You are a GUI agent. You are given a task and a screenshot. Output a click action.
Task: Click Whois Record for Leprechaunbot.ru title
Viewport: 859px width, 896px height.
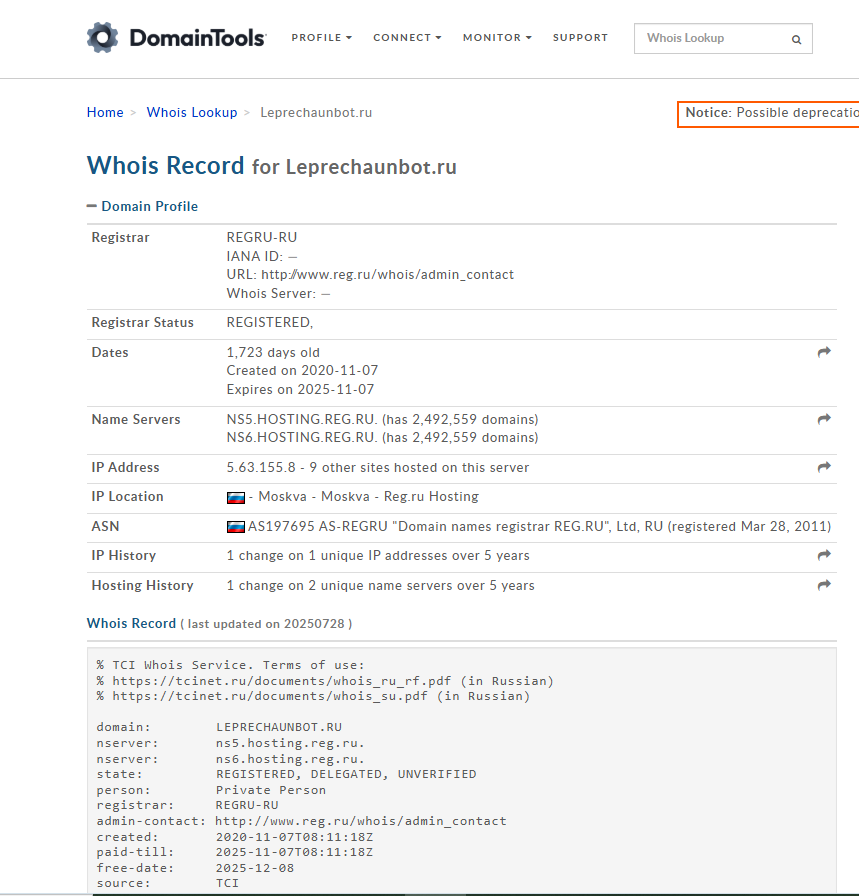pyautogui.click(x=271, y=166)
